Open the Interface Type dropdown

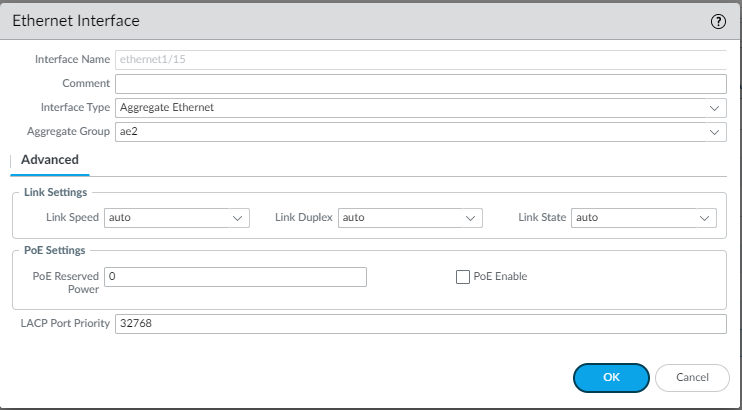[420, 107]
